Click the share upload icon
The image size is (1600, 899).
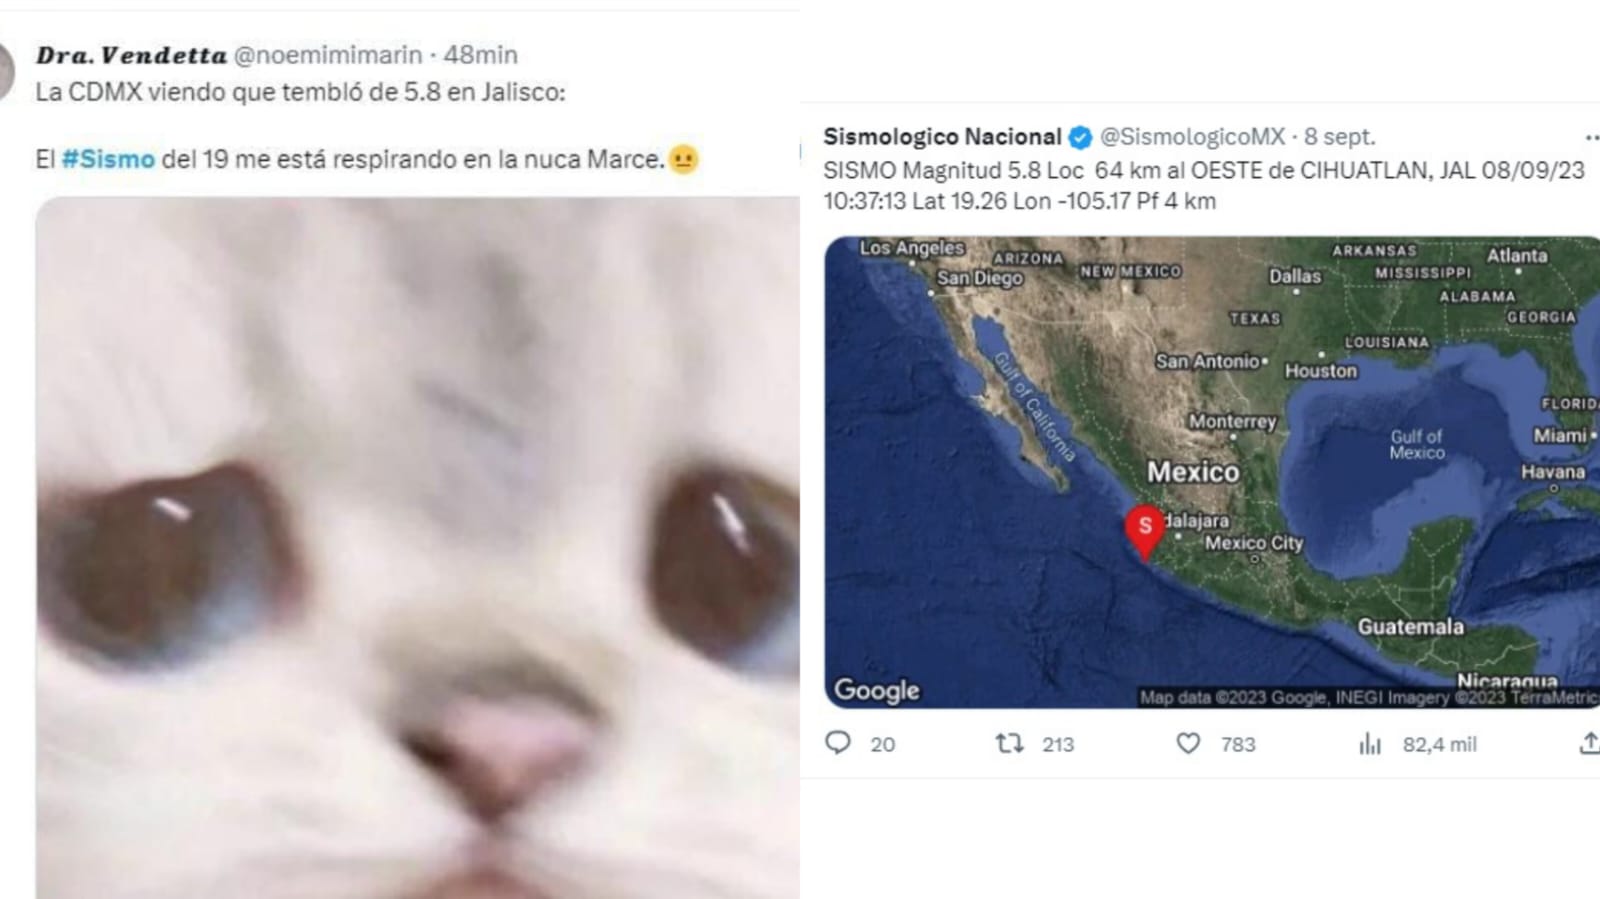1588,743
